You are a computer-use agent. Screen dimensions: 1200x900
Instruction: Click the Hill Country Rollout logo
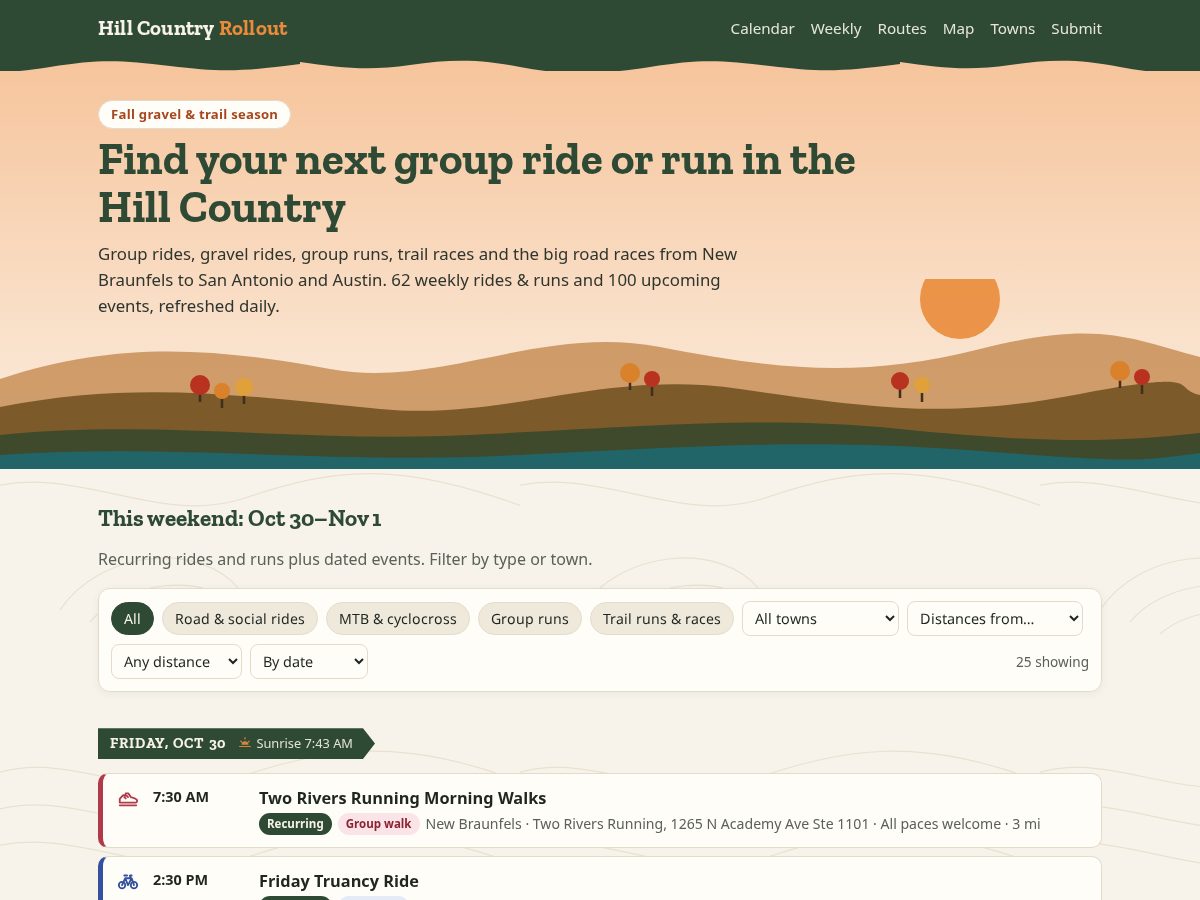192,29
